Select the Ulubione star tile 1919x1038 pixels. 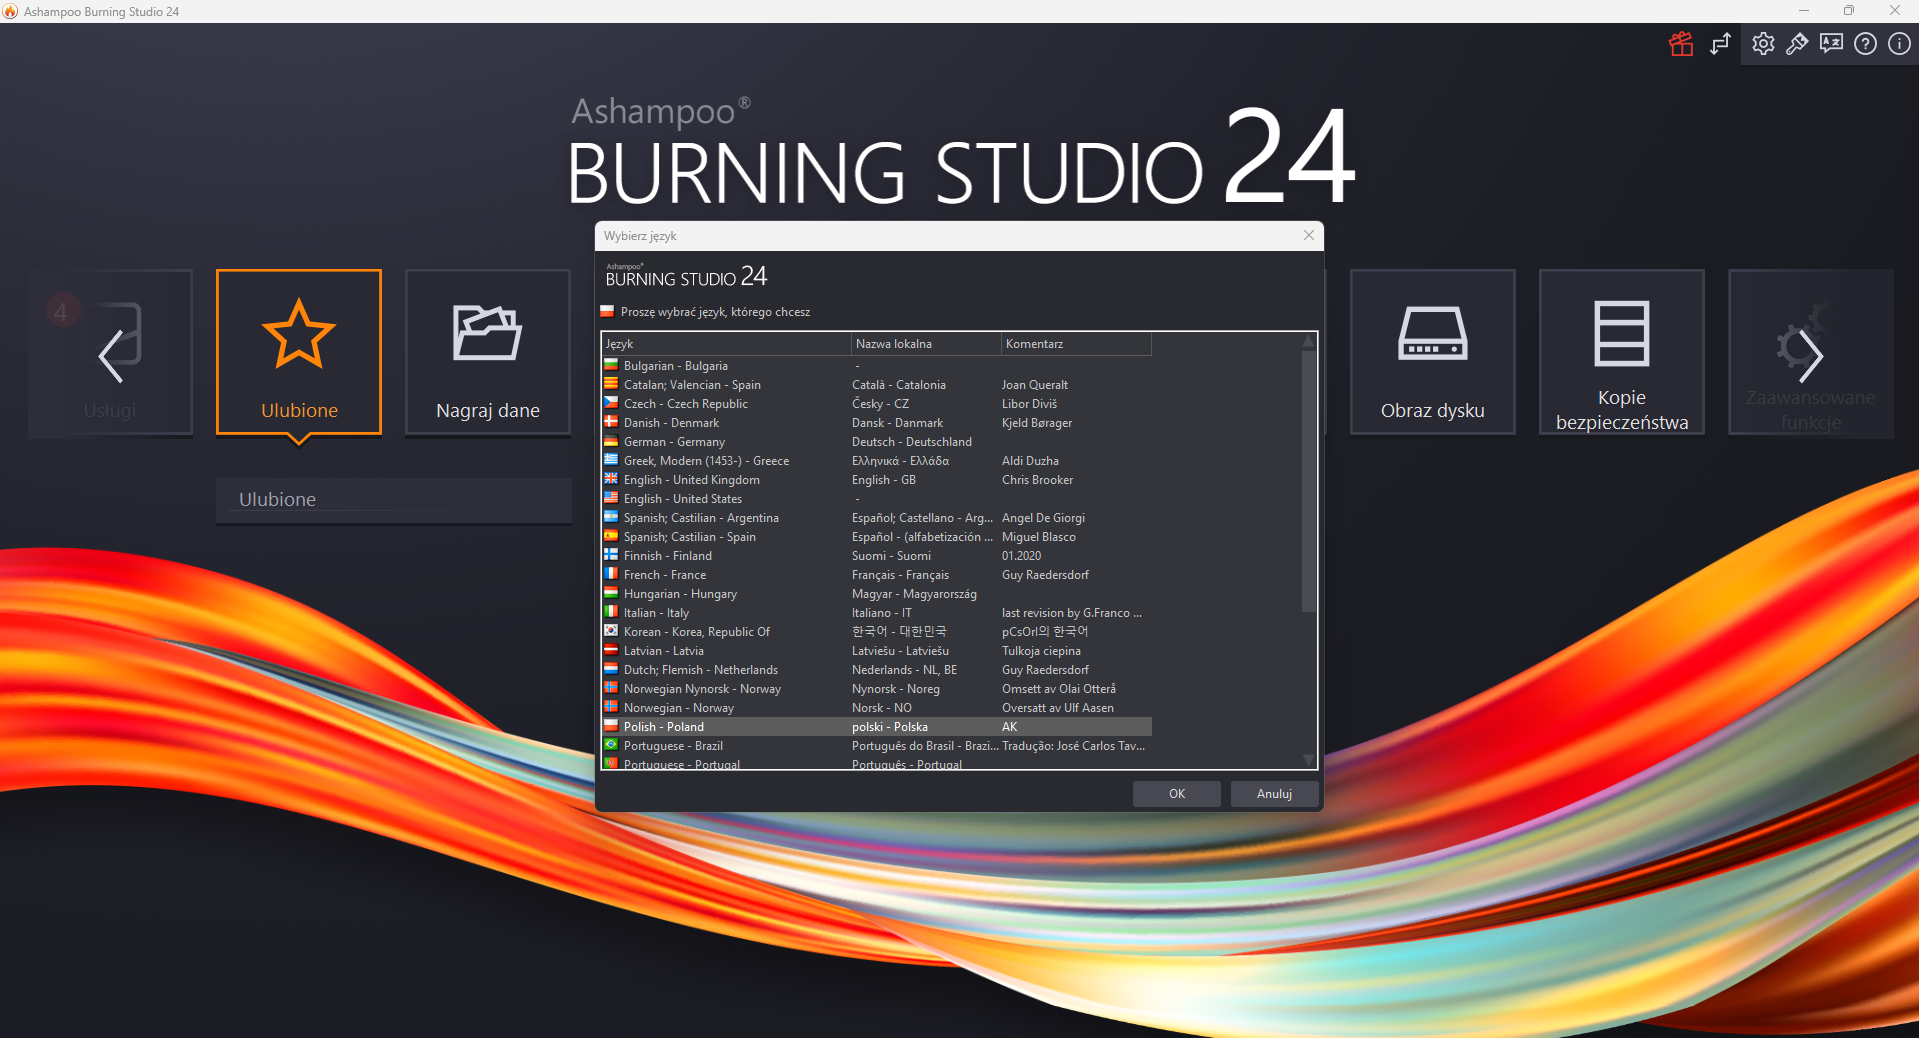tap(299, 352)
